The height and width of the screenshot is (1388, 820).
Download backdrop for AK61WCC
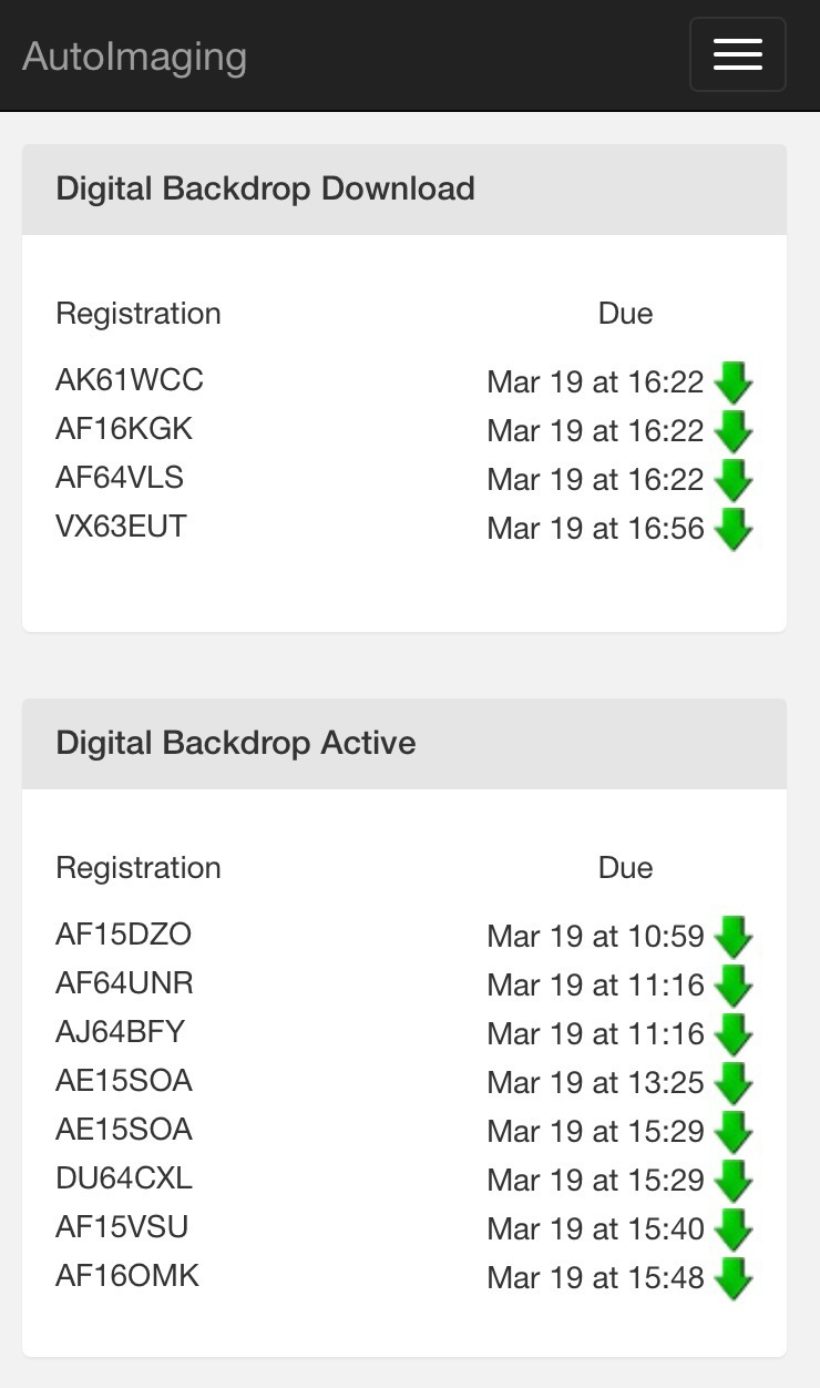coord(734,382)
